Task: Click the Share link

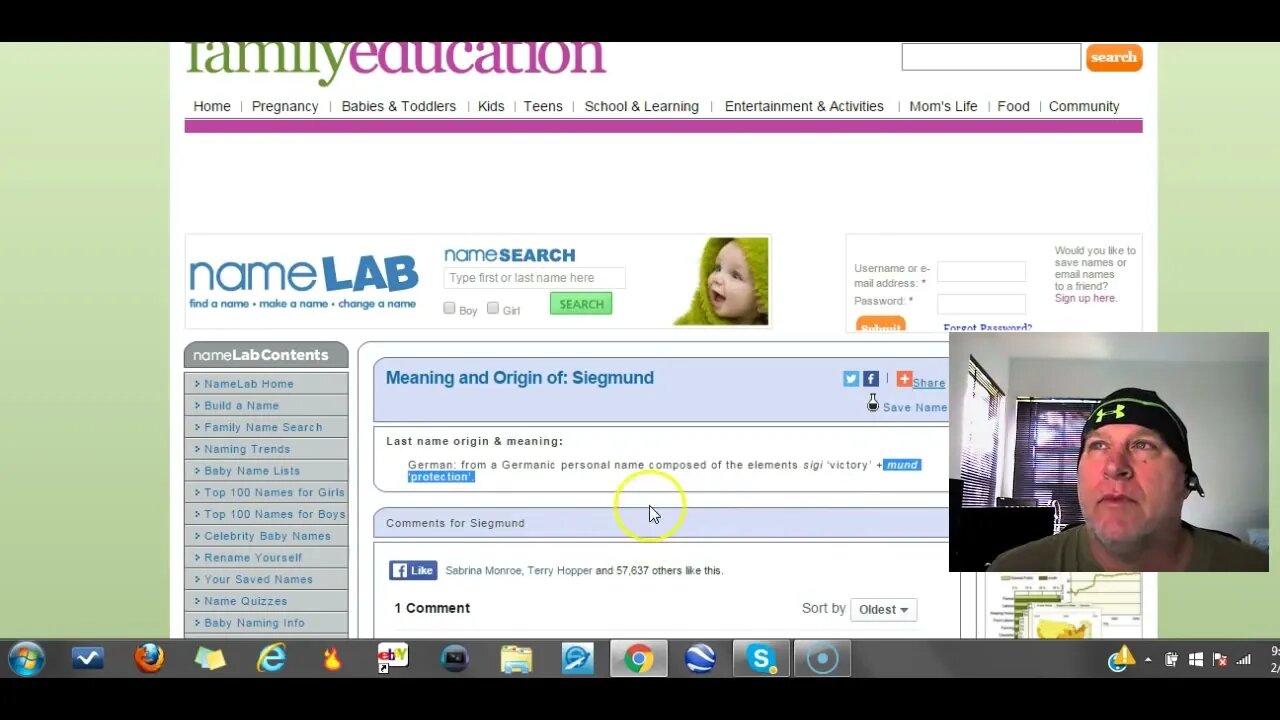Action: pos(929,382)
